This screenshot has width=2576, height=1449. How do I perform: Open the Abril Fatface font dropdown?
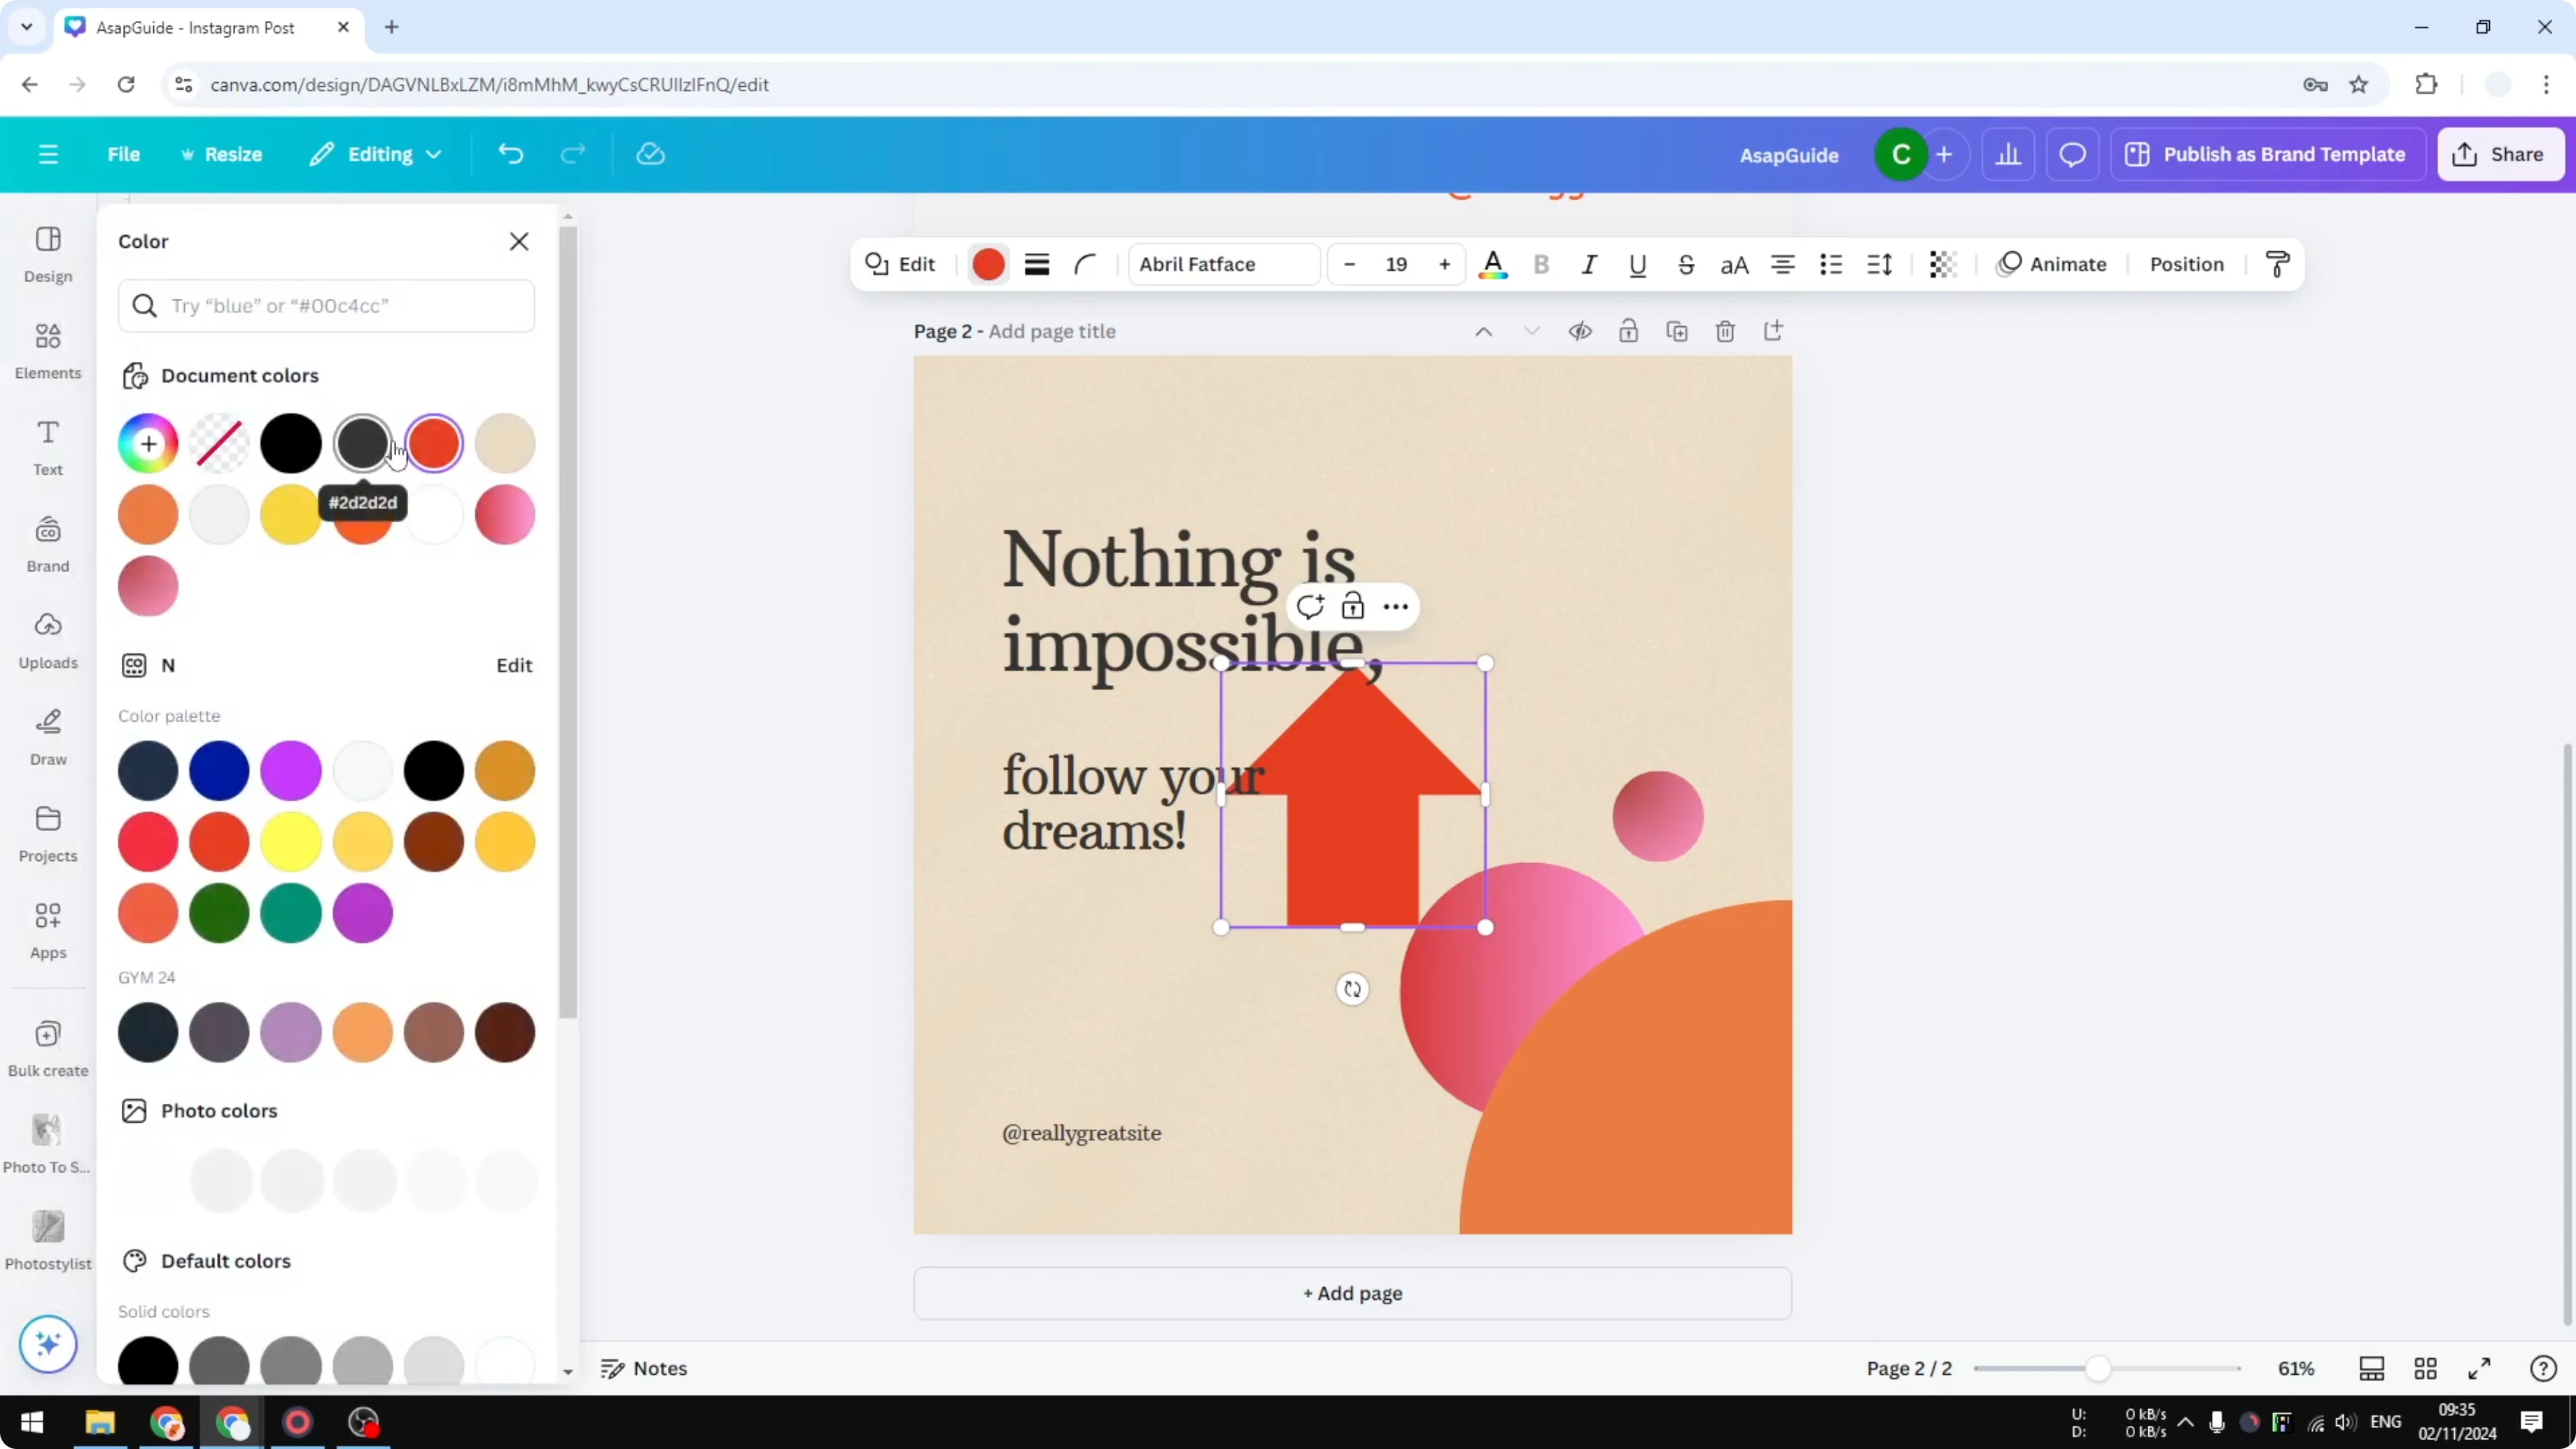[x=1222, y=264]
